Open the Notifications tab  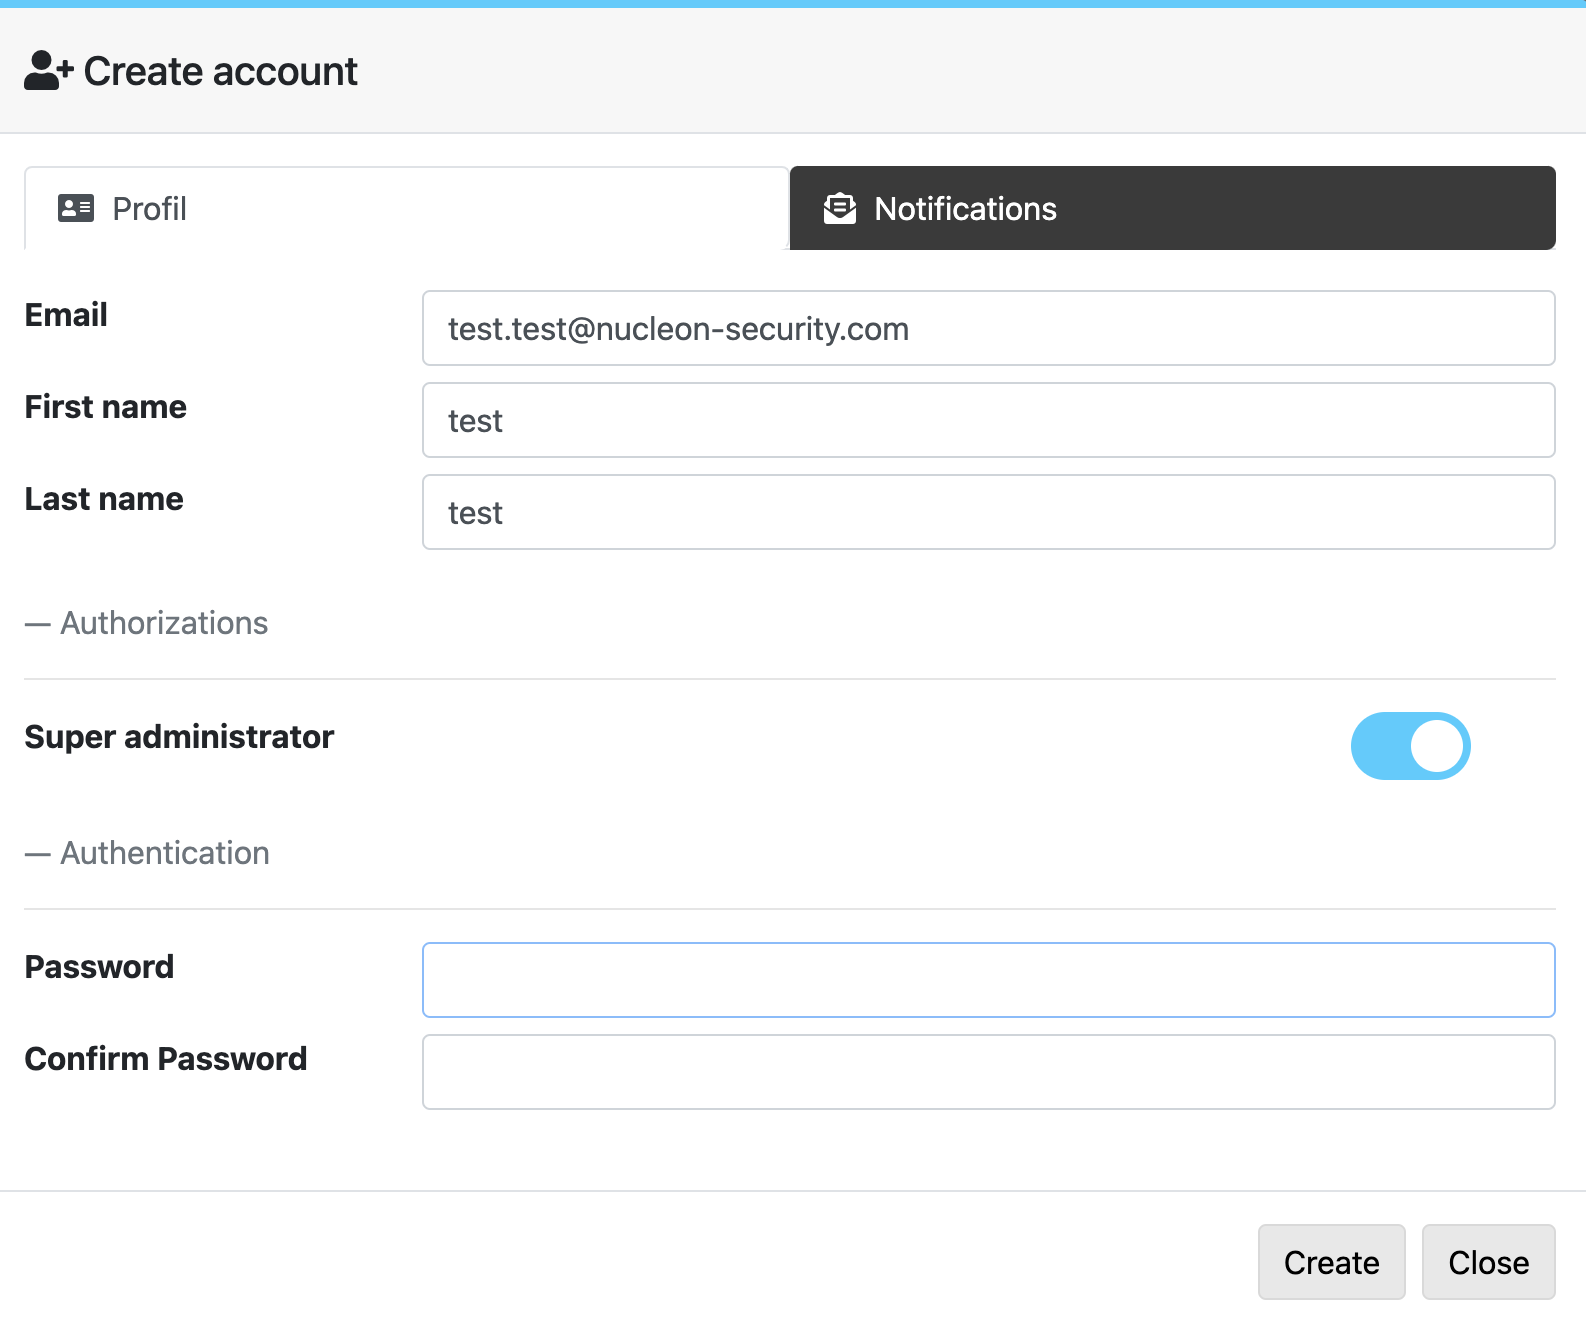[1173, 208]
